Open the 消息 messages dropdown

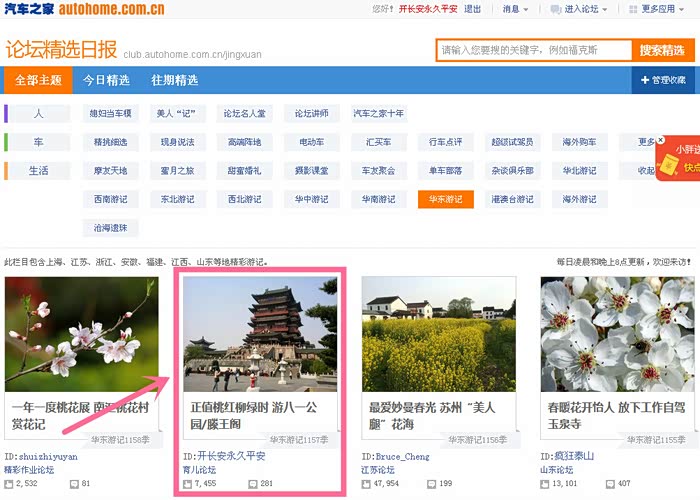coord(515,9)
